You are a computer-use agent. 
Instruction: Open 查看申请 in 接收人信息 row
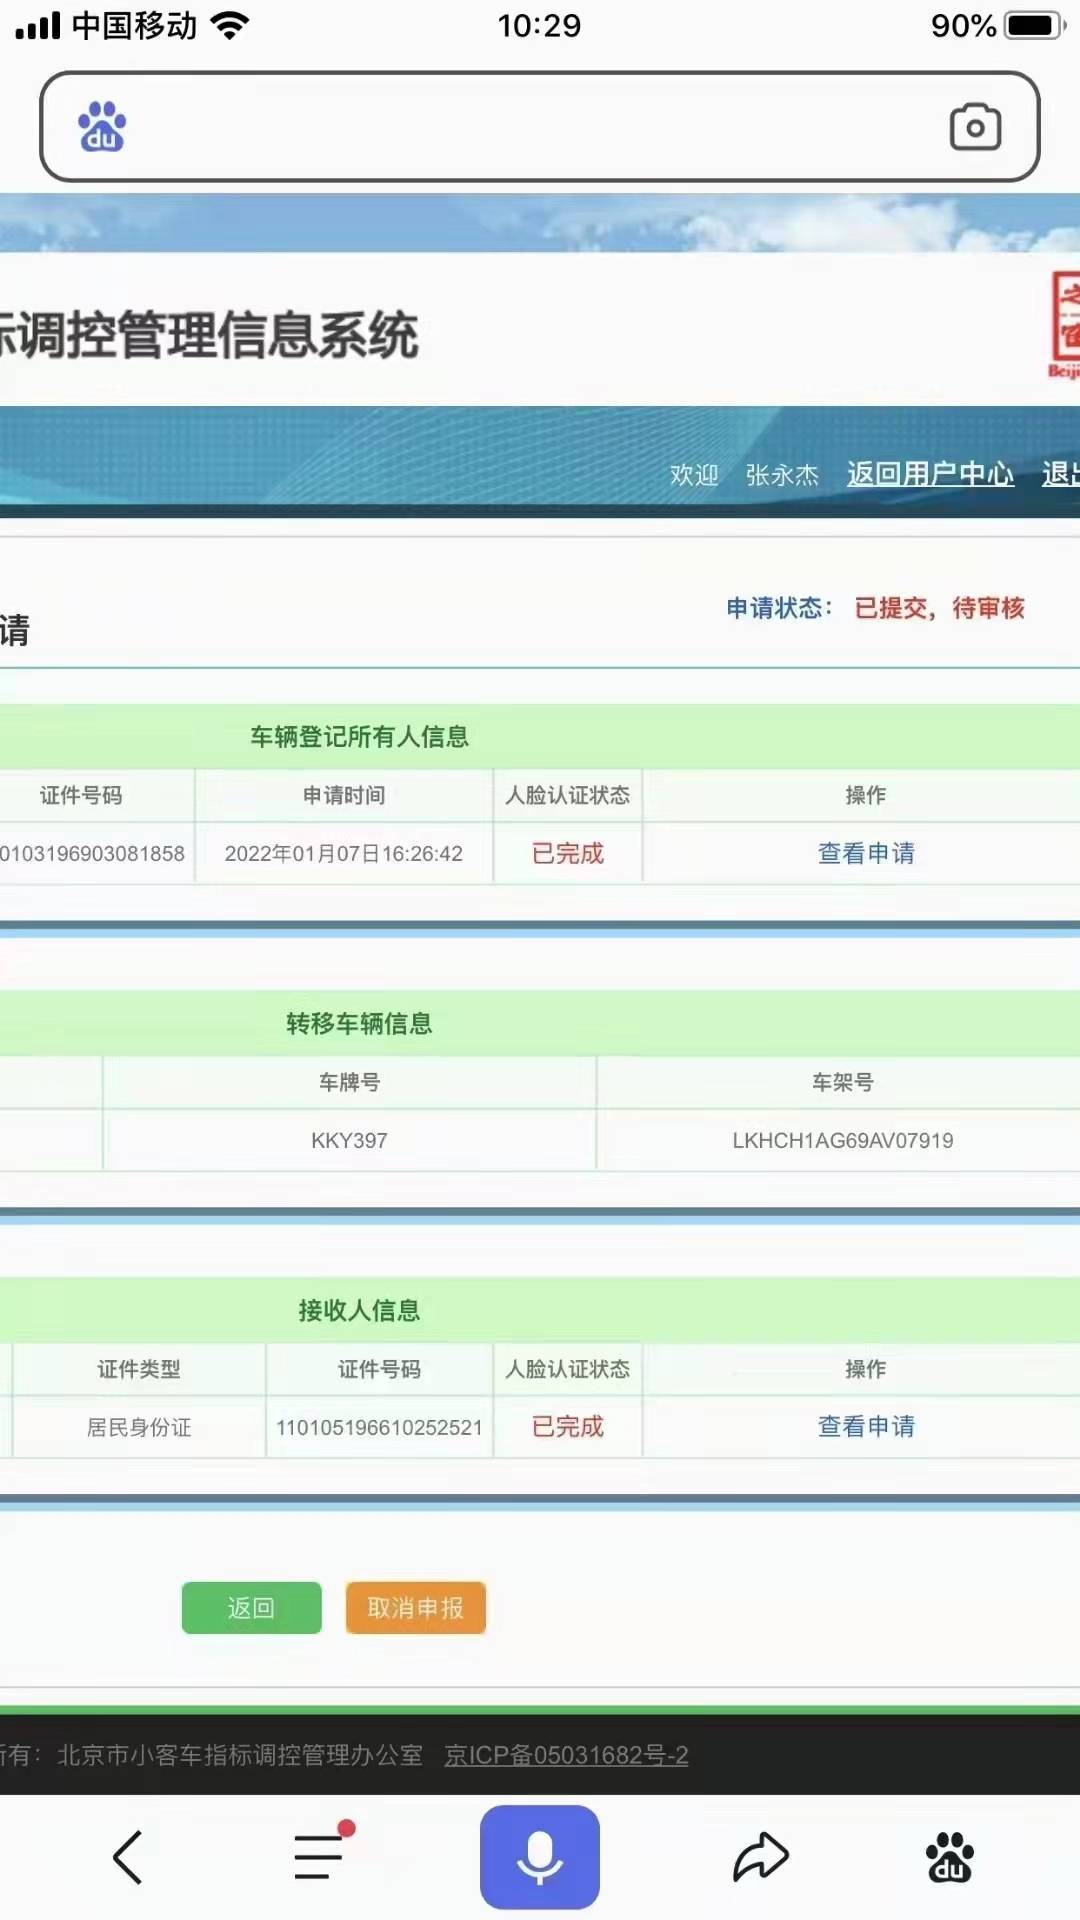click(x=866, y=1426)
